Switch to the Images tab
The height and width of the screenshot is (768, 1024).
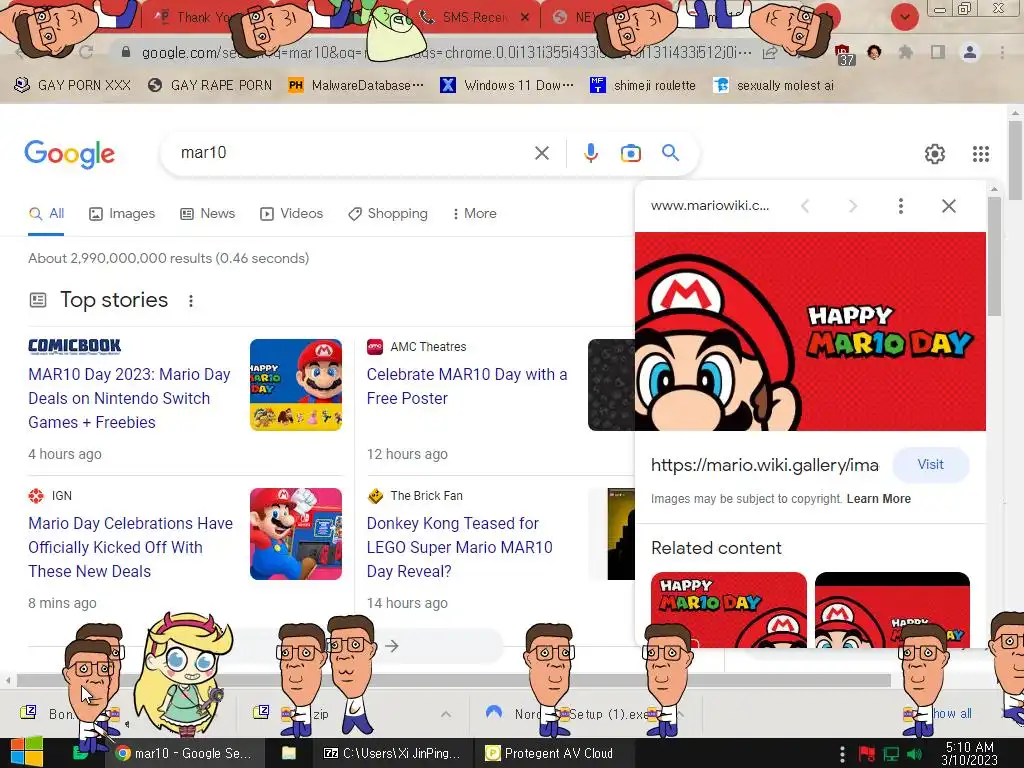(122, 214)
